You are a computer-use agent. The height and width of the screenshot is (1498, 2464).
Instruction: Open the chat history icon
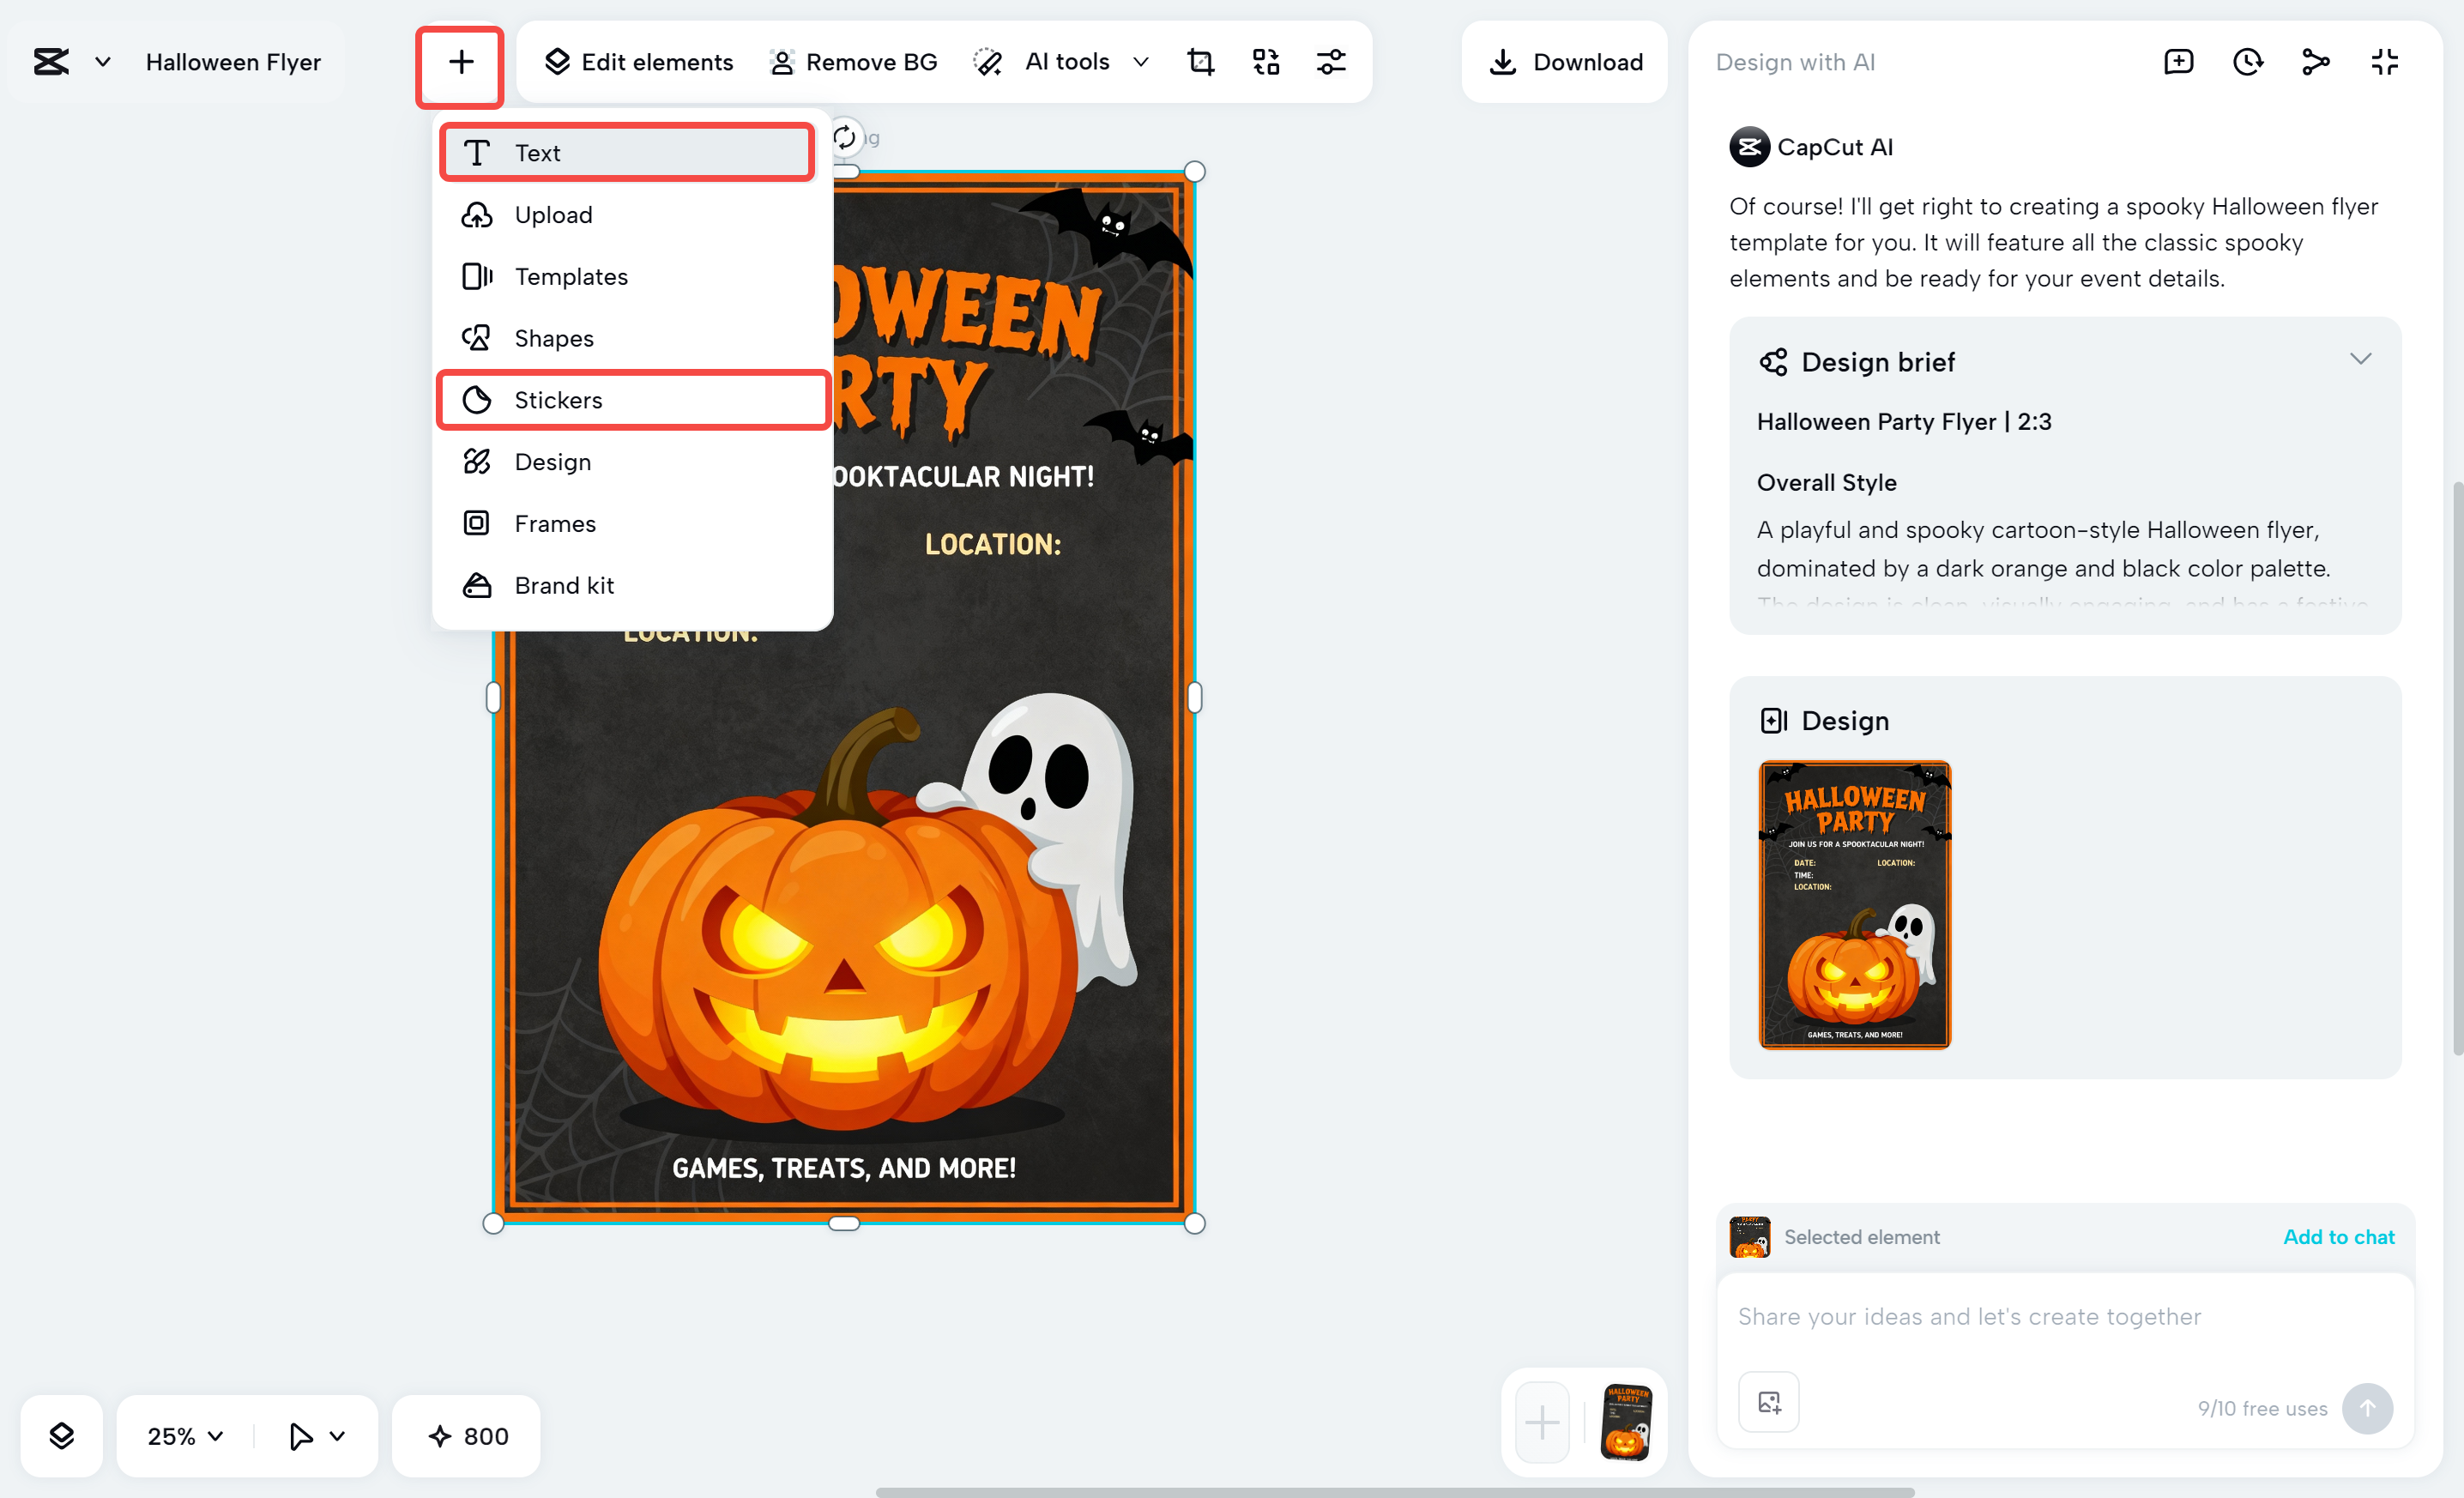[x=2247, y=61]
